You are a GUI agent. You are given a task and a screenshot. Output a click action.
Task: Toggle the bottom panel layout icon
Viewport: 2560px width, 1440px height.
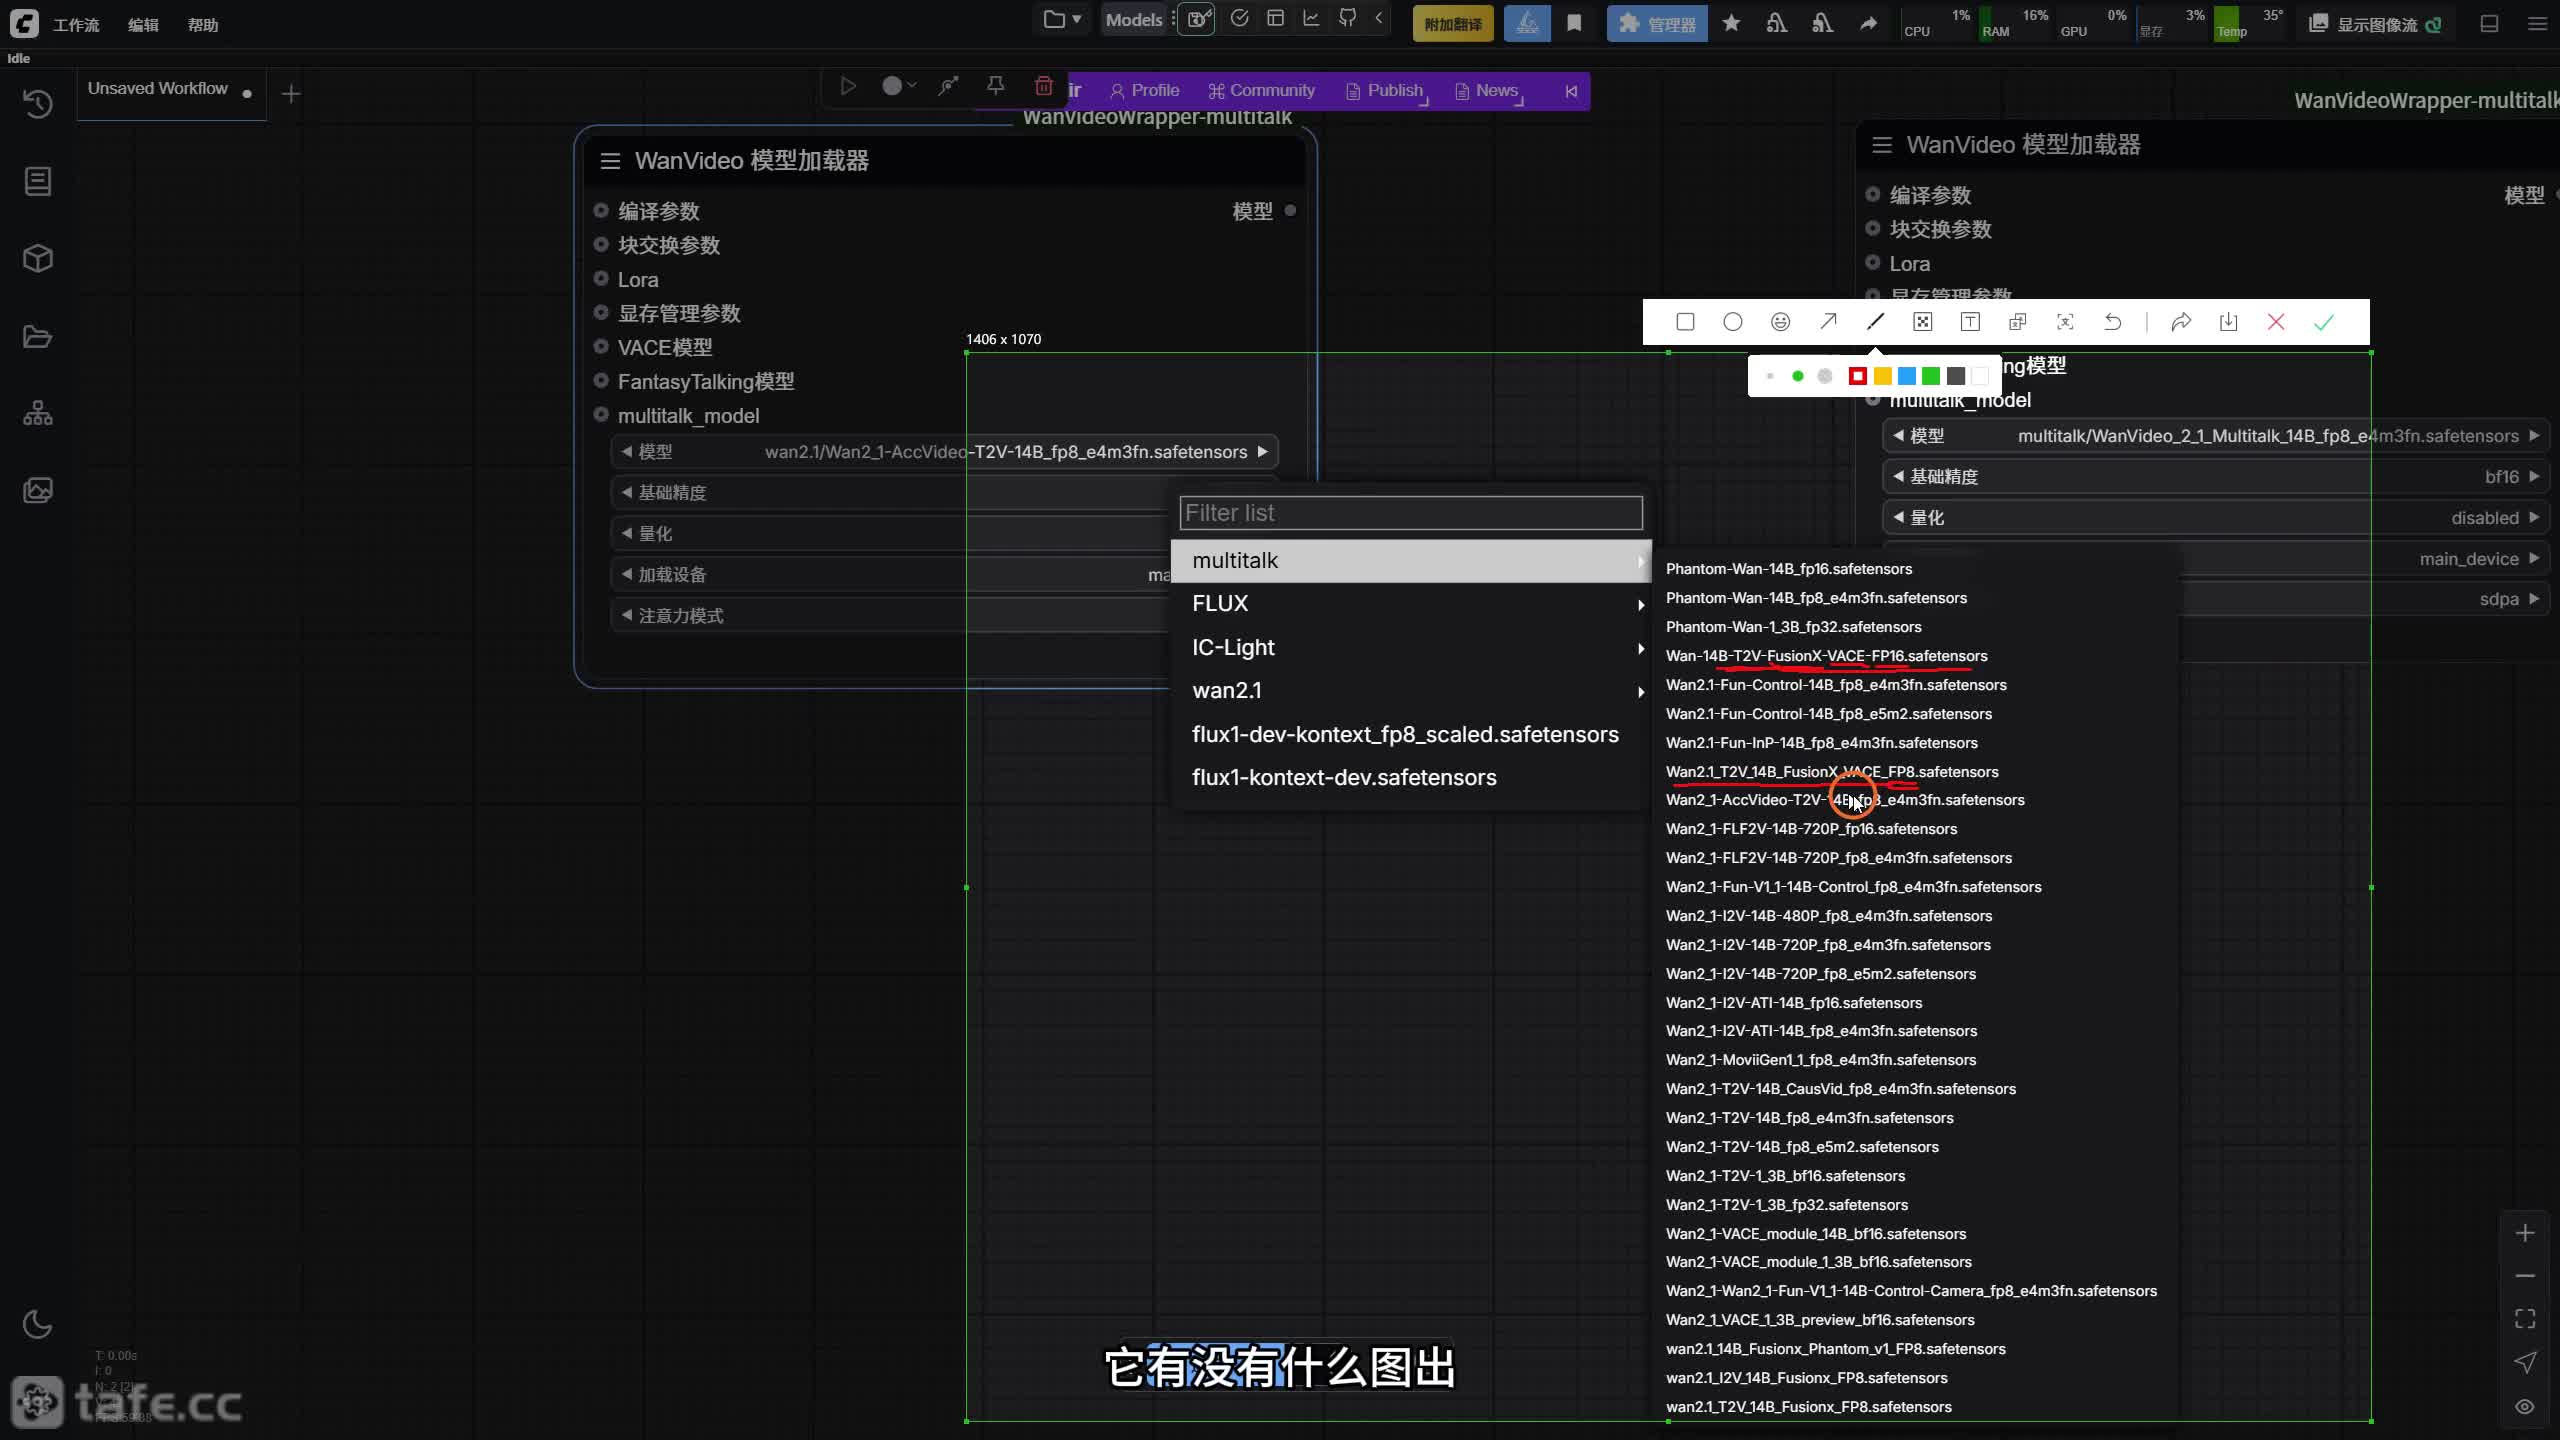tap(2490, 24)
